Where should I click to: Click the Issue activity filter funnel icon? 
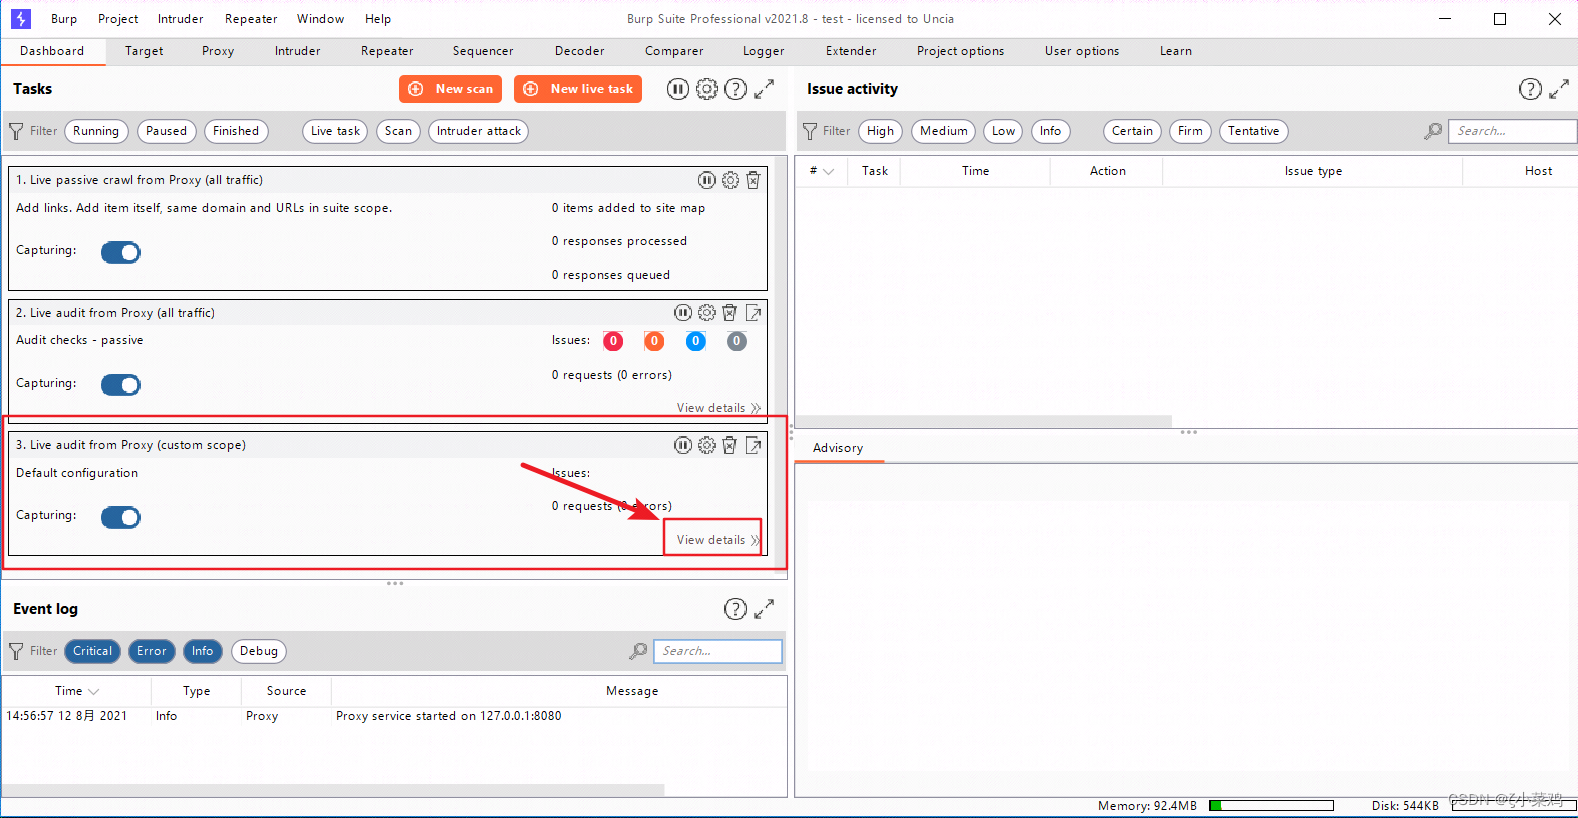coord(810,131)
